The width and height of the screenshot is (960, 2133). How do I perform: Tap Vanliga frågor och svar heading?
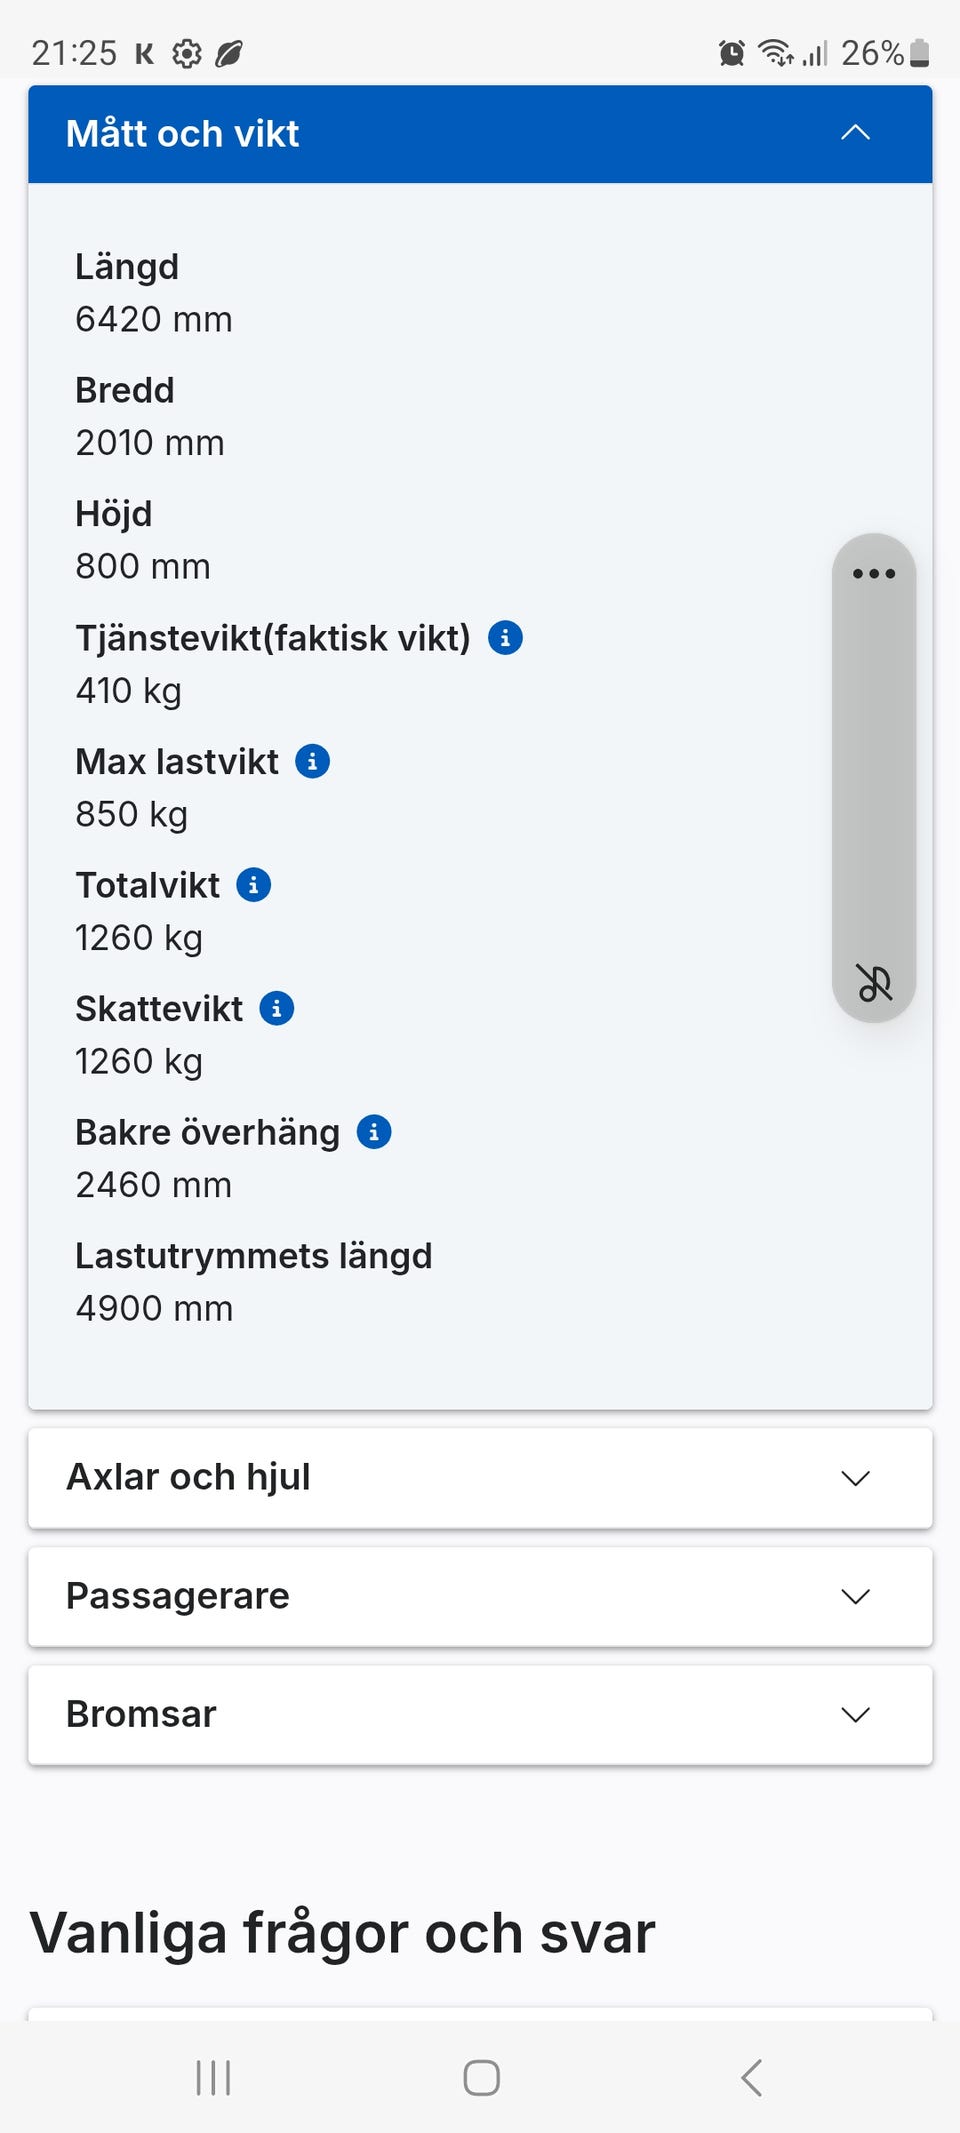click(x=343, y=1932)
